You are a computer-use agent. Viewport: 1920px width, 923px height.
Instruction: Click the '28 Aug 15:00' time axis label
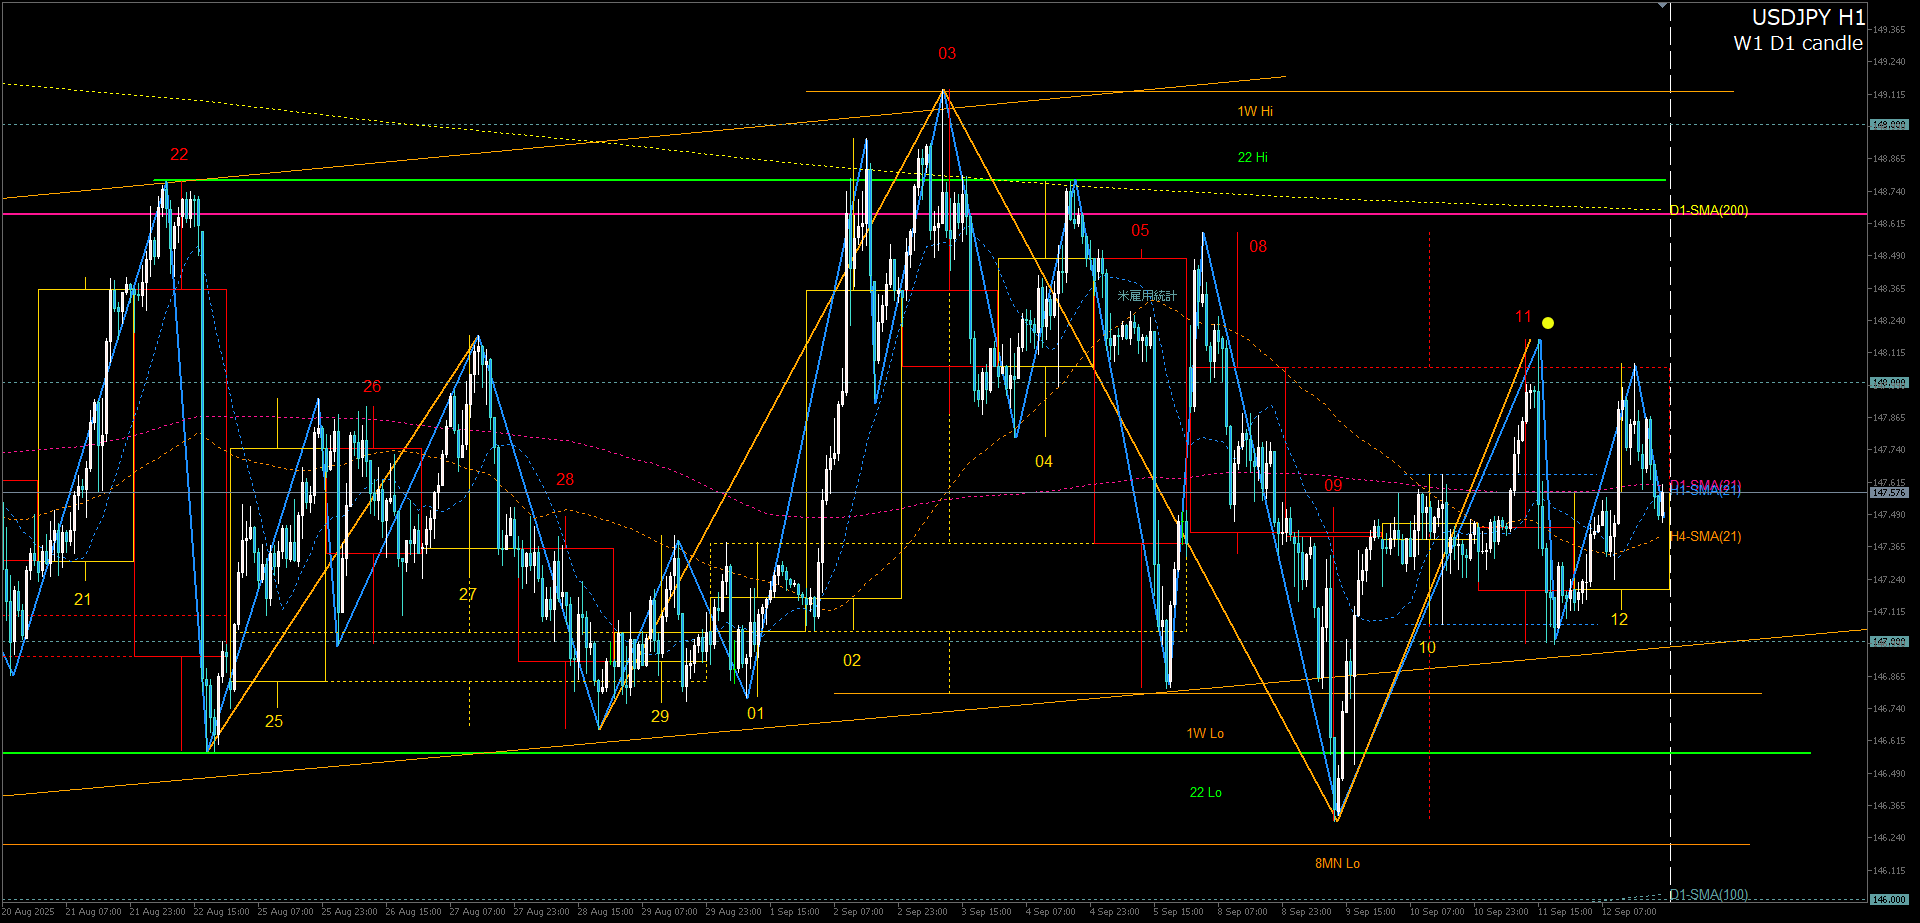pyautogui.click(x=605, y=912)
